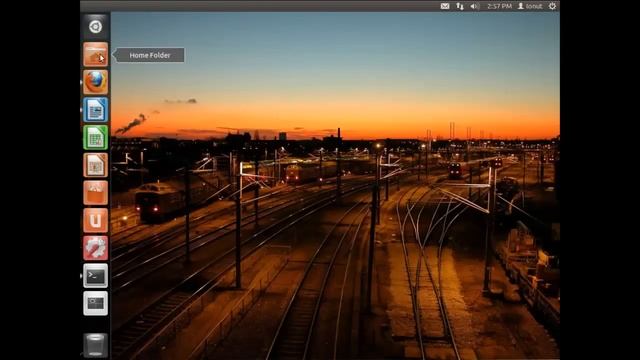640x360 pixels.
Task: Open the Workspace Switcher icon
Action: click(96, 303)
